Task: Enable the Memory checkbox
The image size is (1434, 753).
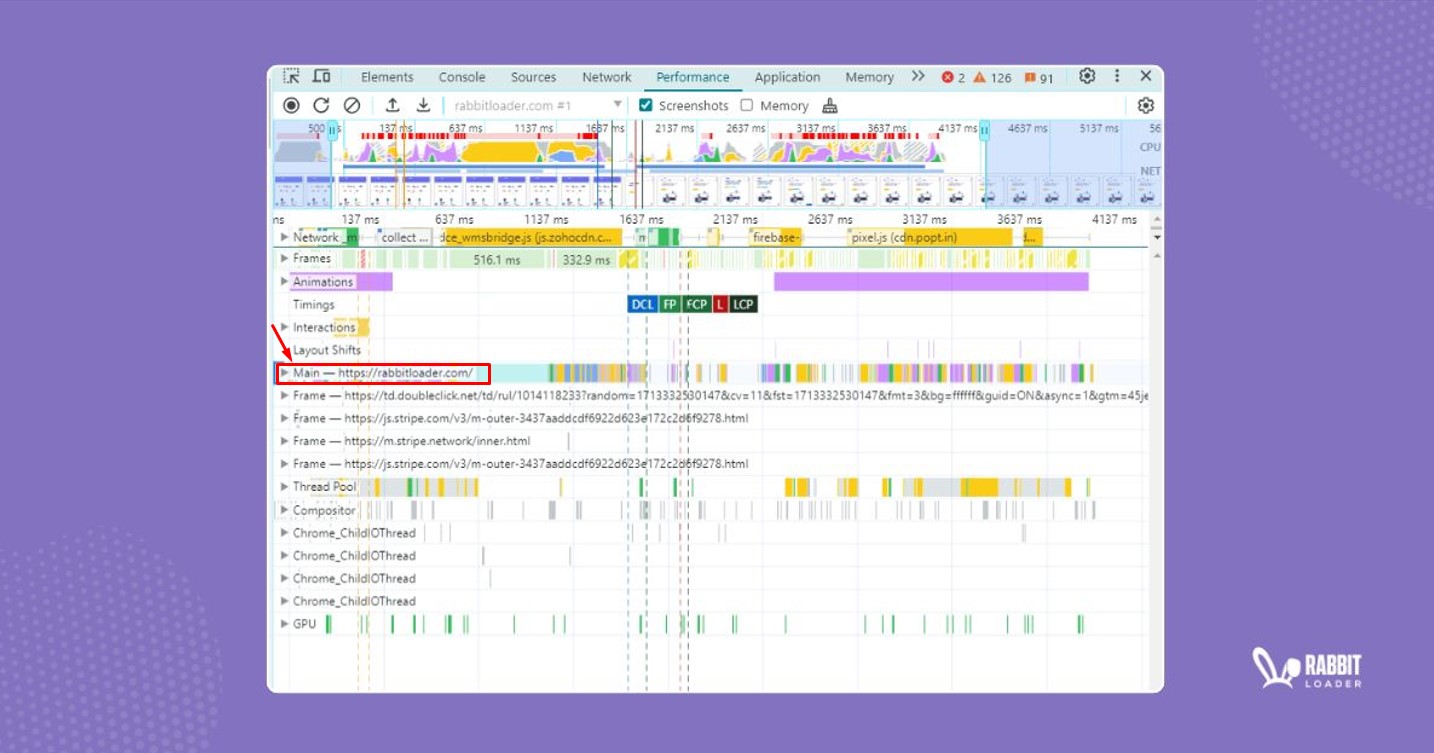Action: pos(747,105)
